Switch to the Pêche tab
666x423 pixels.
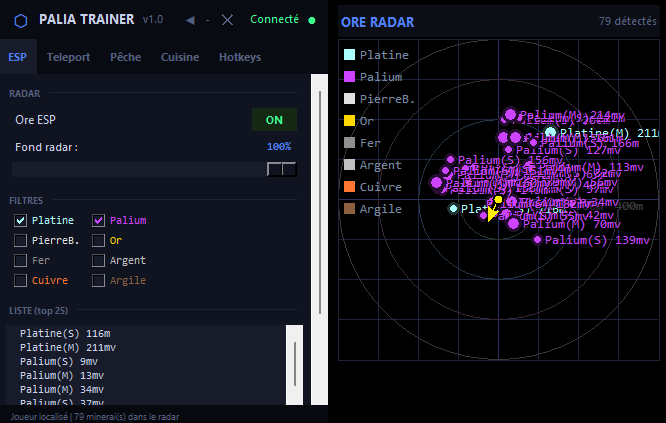125,58
